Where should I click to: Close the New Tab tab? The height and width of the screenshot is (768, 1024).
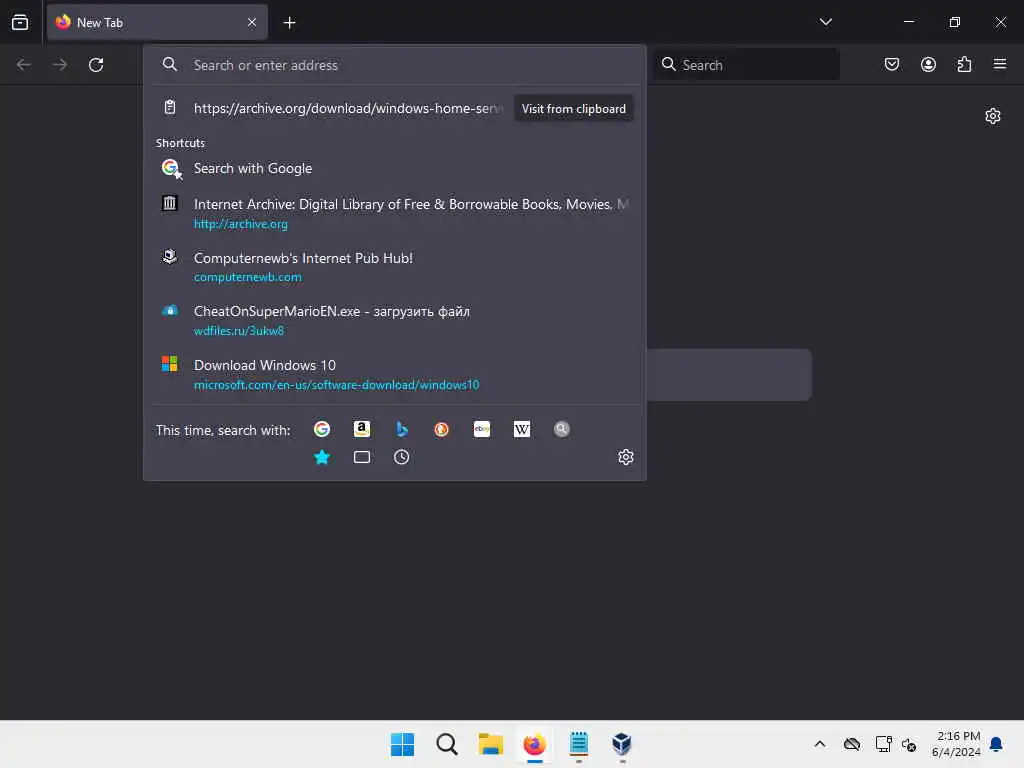252,22
